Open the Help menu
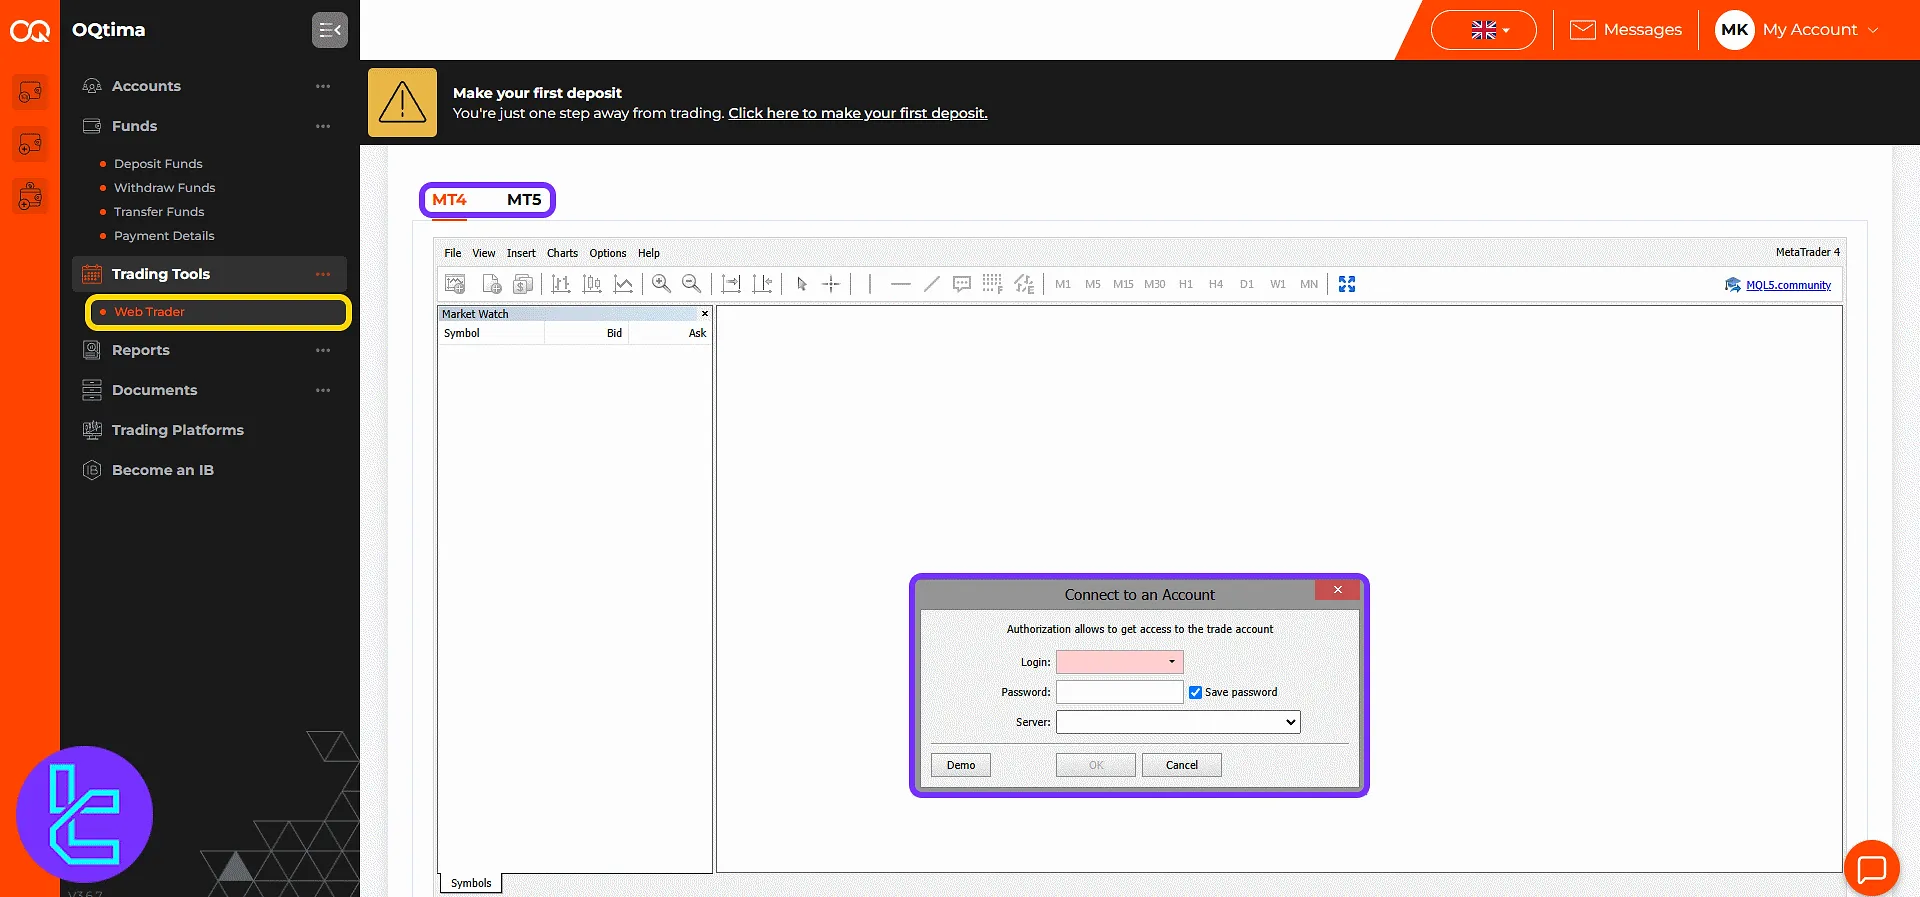The height and width of the screenshot is (897, 1920). [x=649, y=253]
